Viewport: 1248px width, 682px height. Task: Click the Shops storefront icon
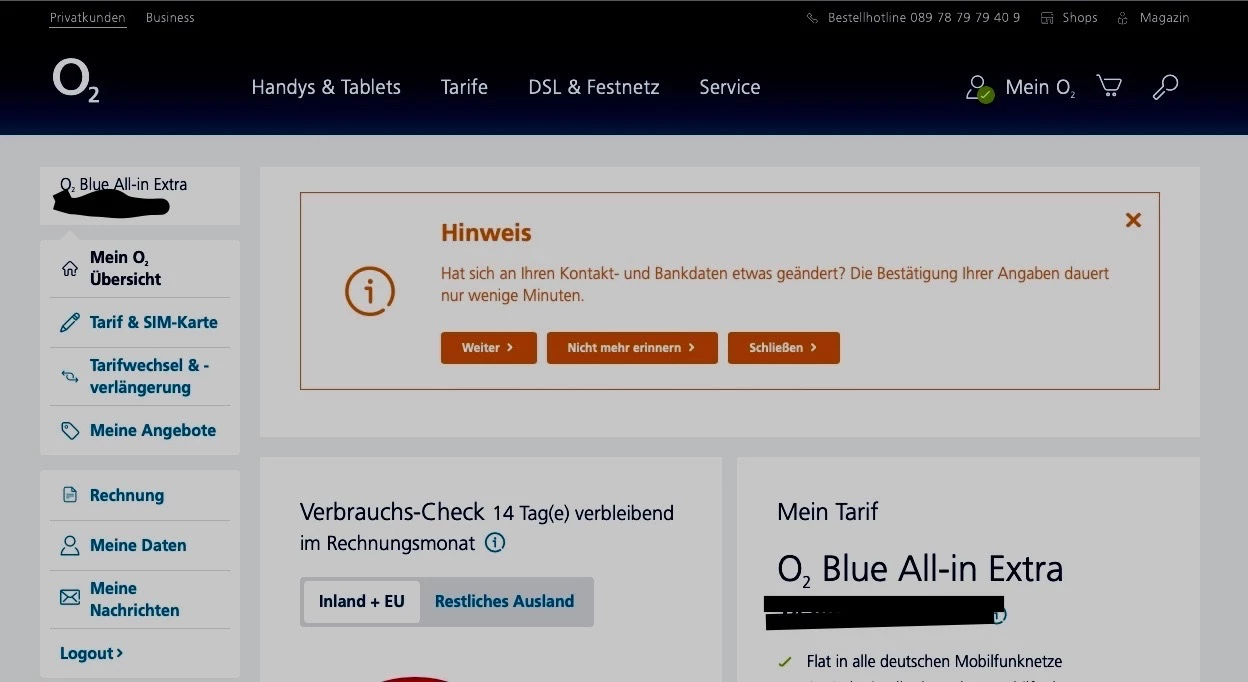coord(1048,18)
